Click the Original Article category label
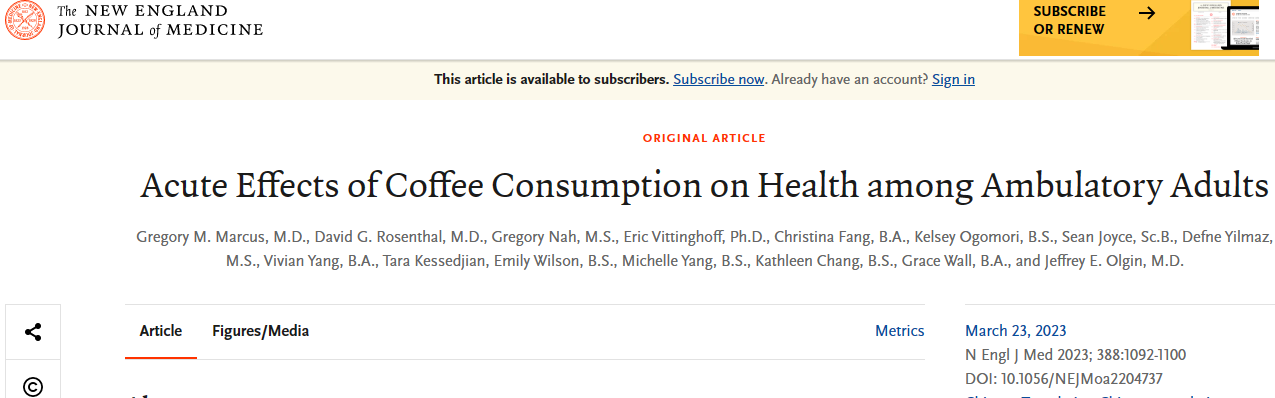The width and height of the screenshot is (1275, 398). pos(704,138)
